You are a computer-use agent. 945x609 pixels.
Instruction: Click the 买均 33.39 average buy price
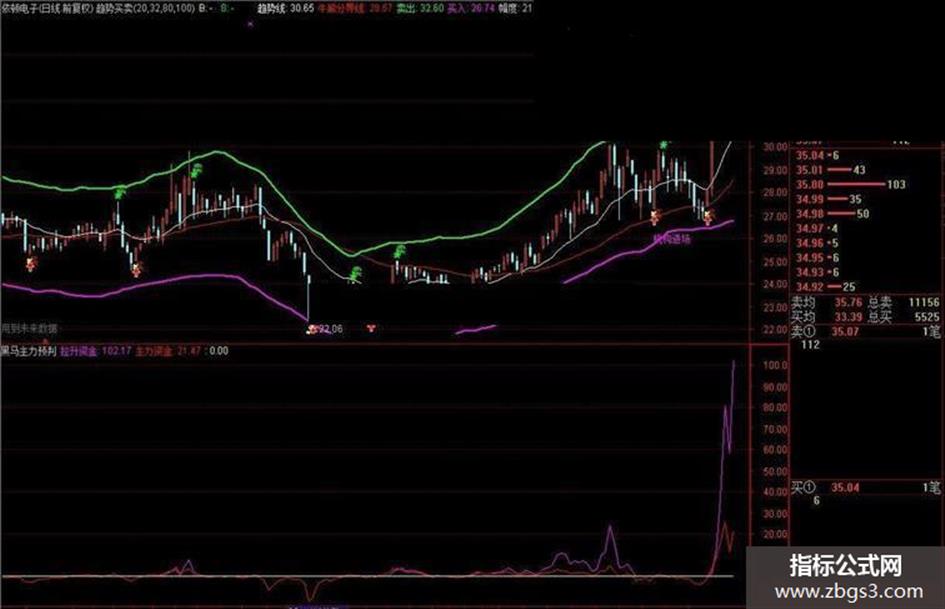click(x=827, y=317)
